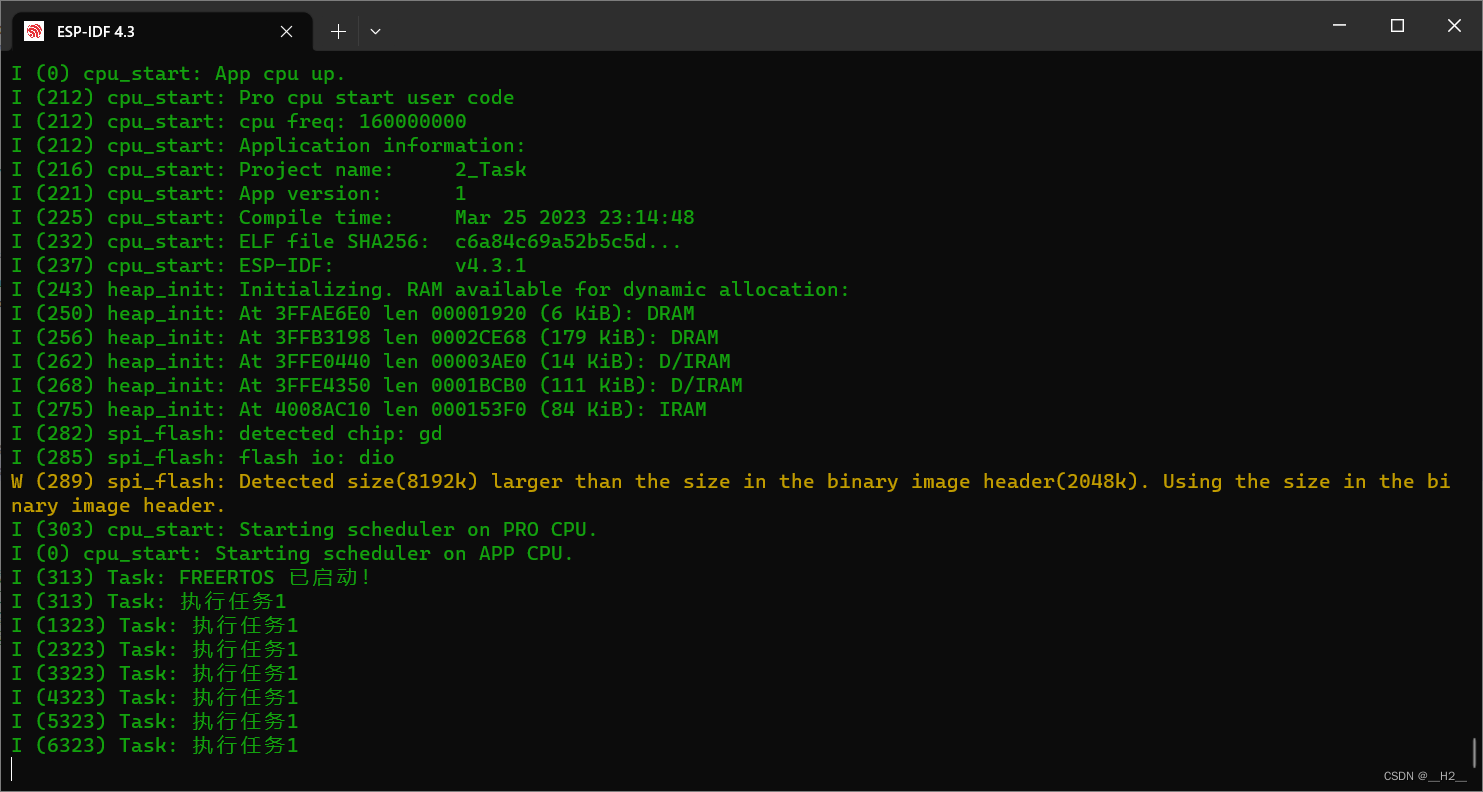This screenshot has width=1483, height=792.
Task: Click the (6323) Task log line
Action: tap(154, 746)
